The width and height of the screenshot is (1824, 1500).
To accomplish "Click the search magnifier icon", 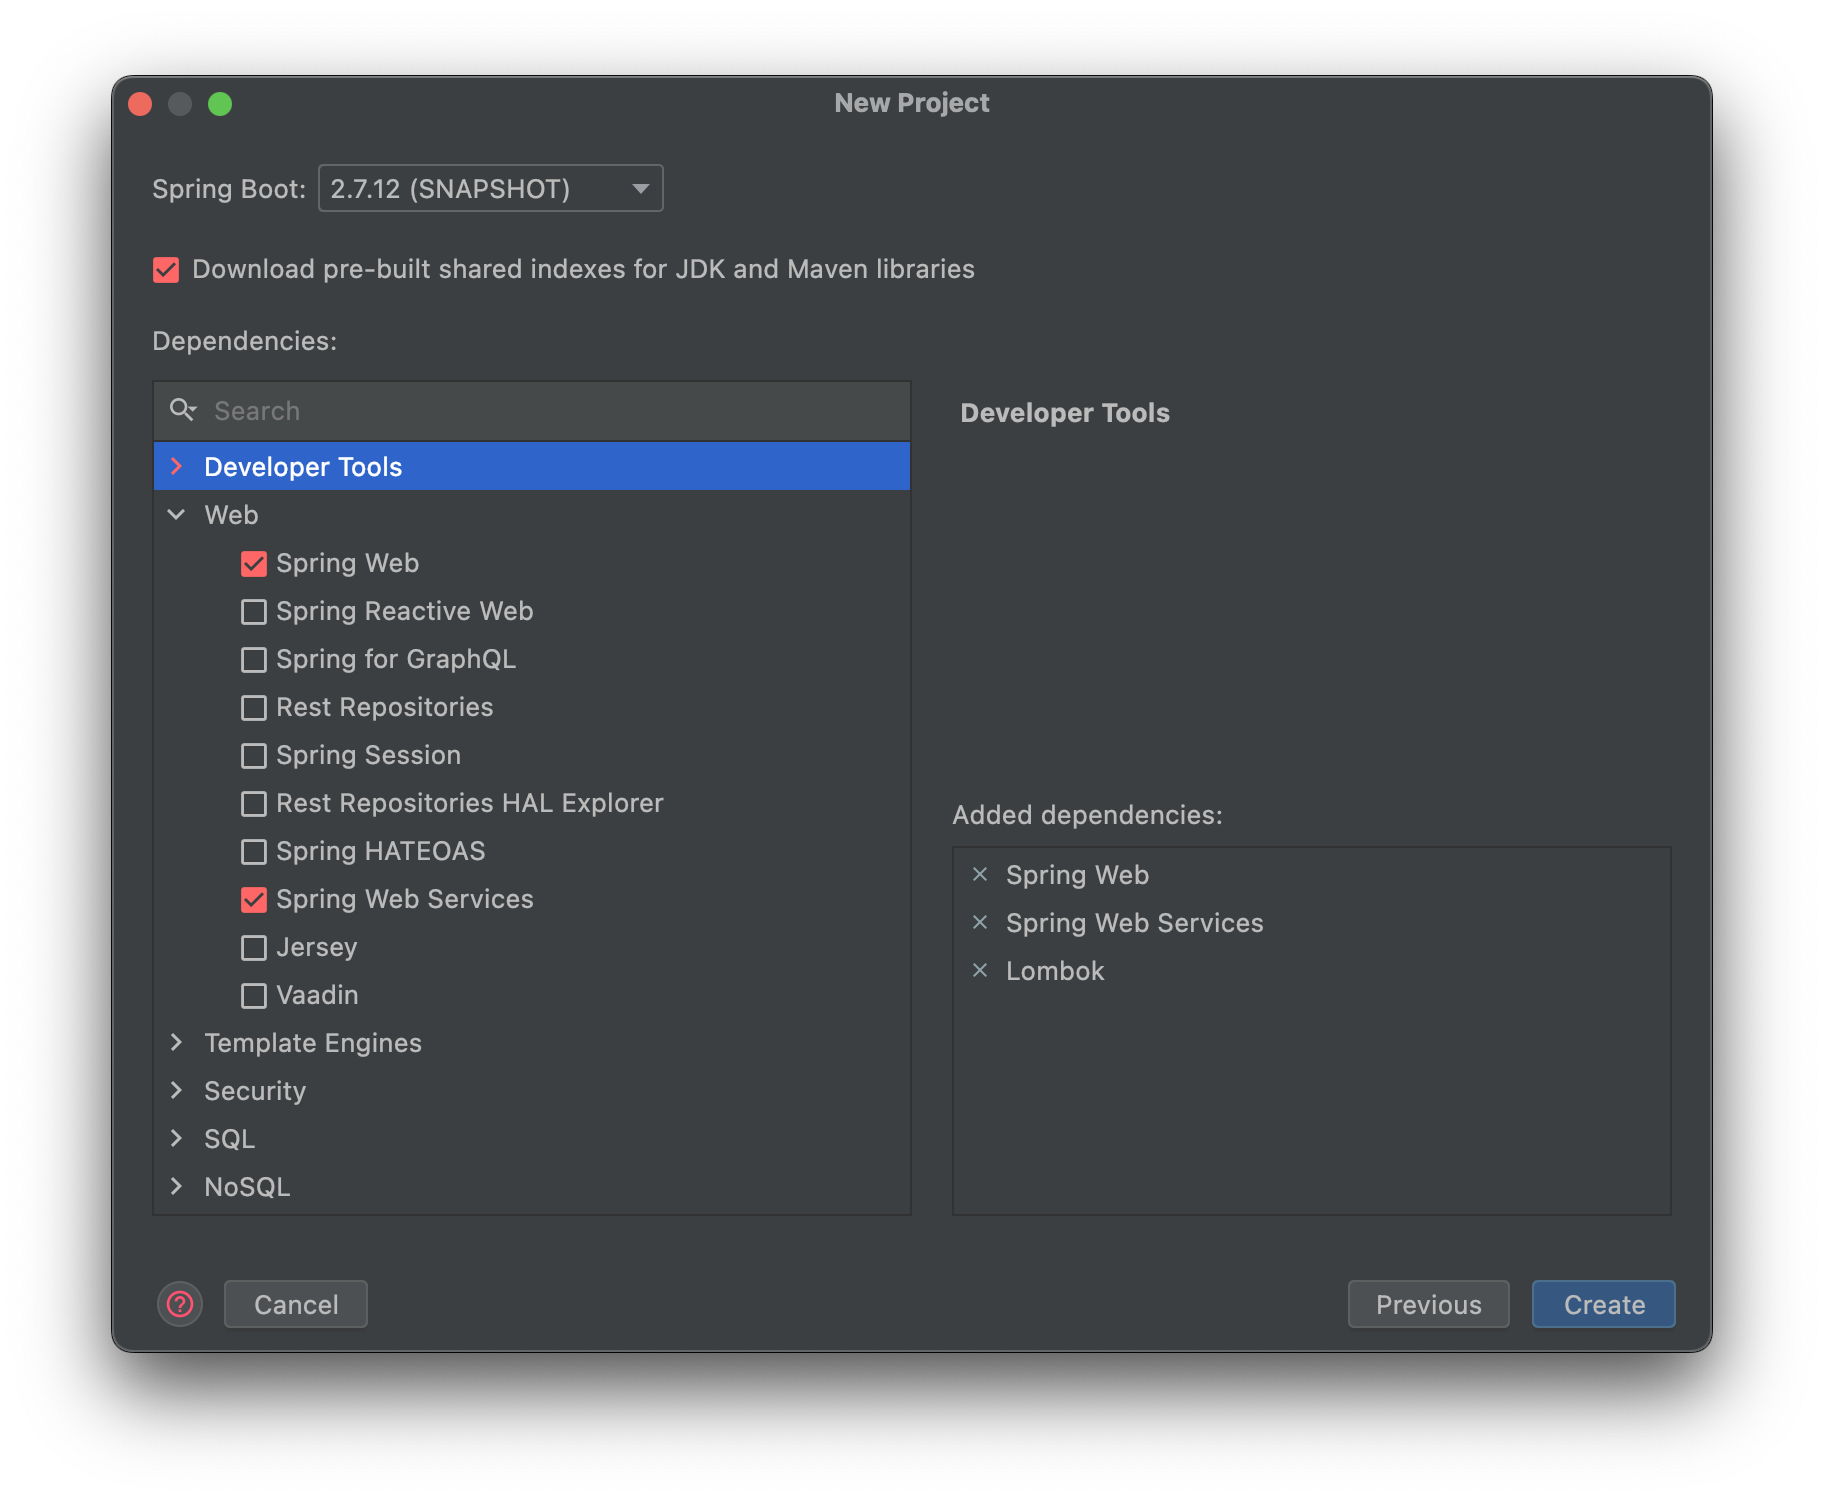I will click(183, 410).
